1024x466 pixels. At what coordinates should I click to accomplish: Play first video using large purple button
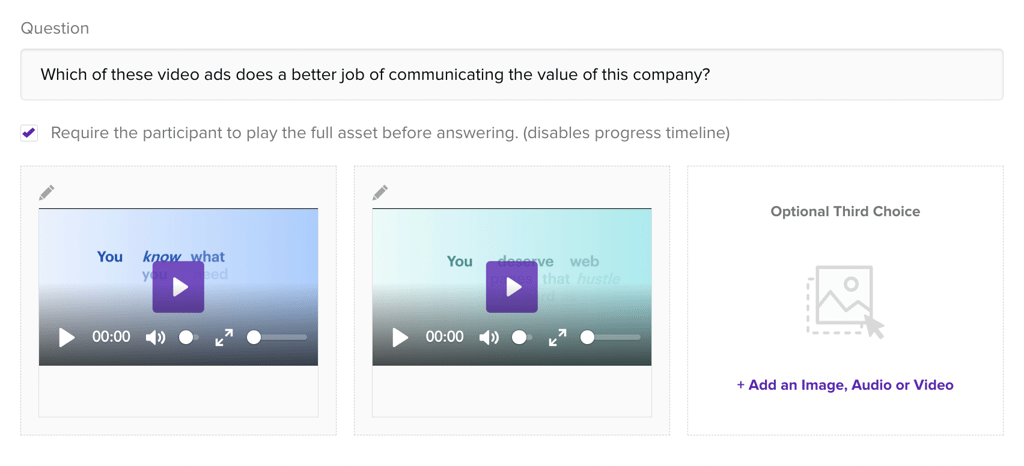(x=178, y=287)
